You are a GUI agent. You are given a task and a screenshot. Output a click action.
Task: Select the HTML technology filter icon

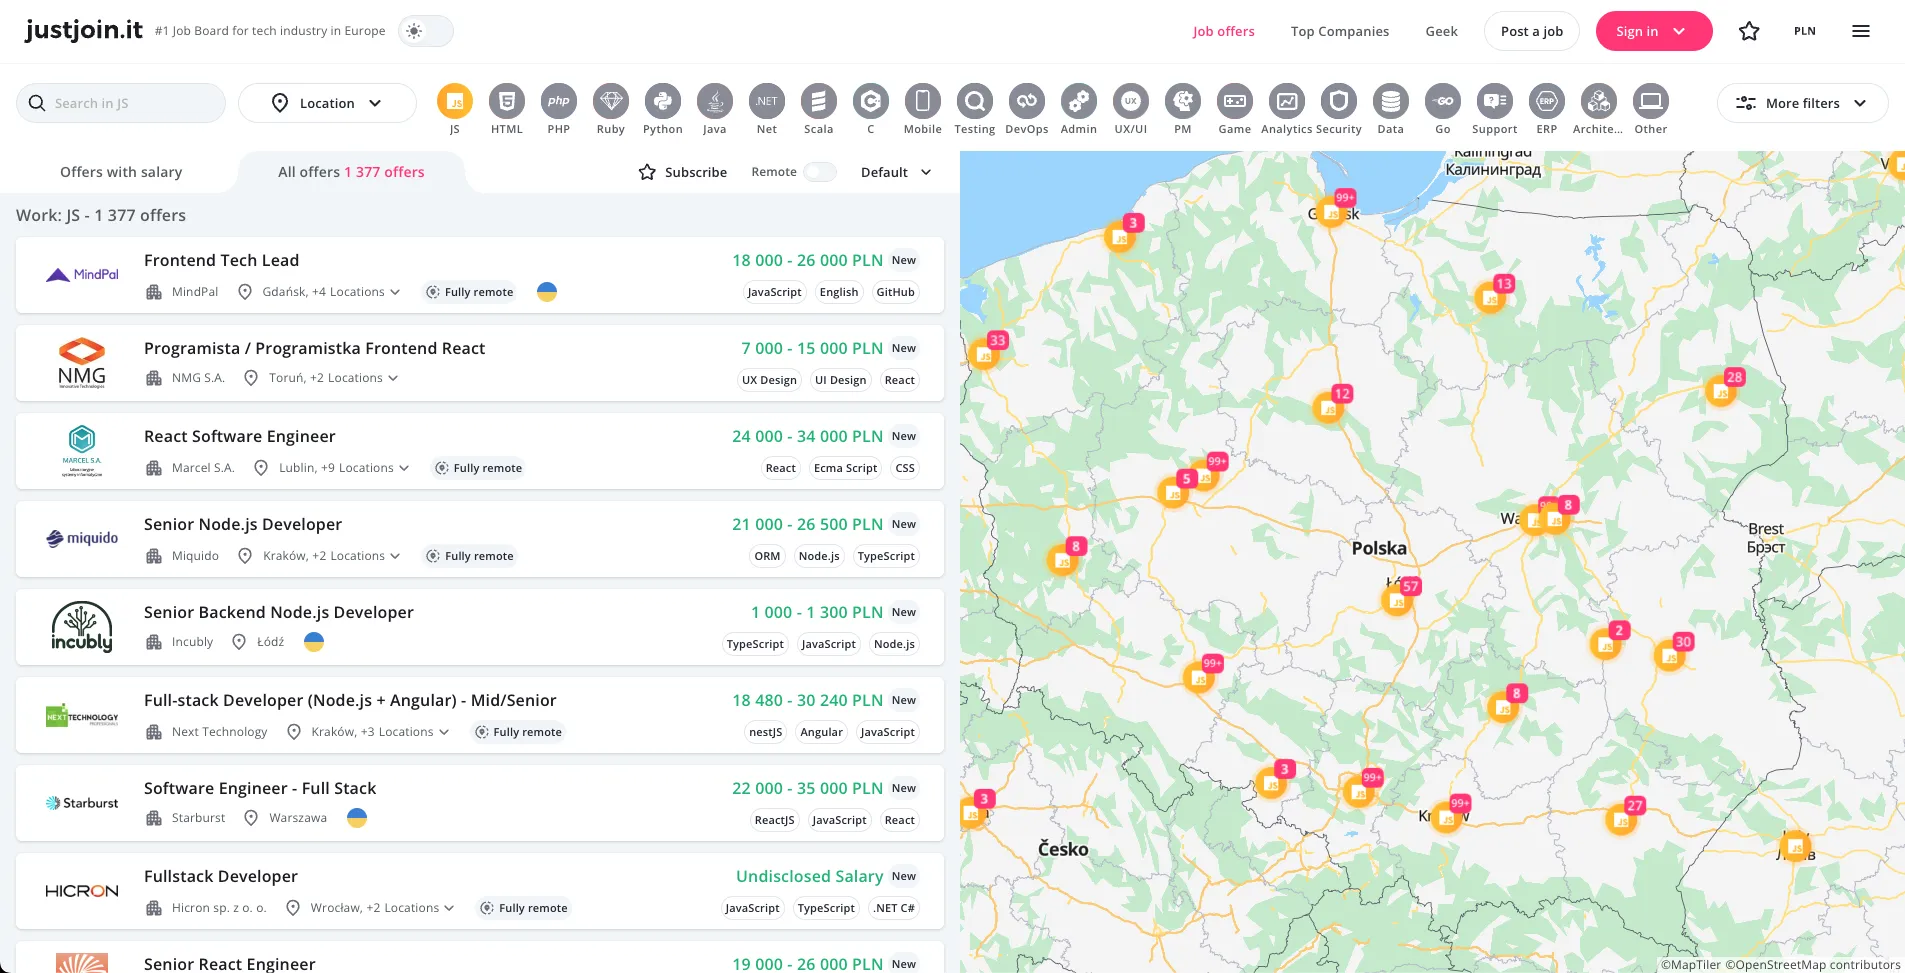[507, 101]
